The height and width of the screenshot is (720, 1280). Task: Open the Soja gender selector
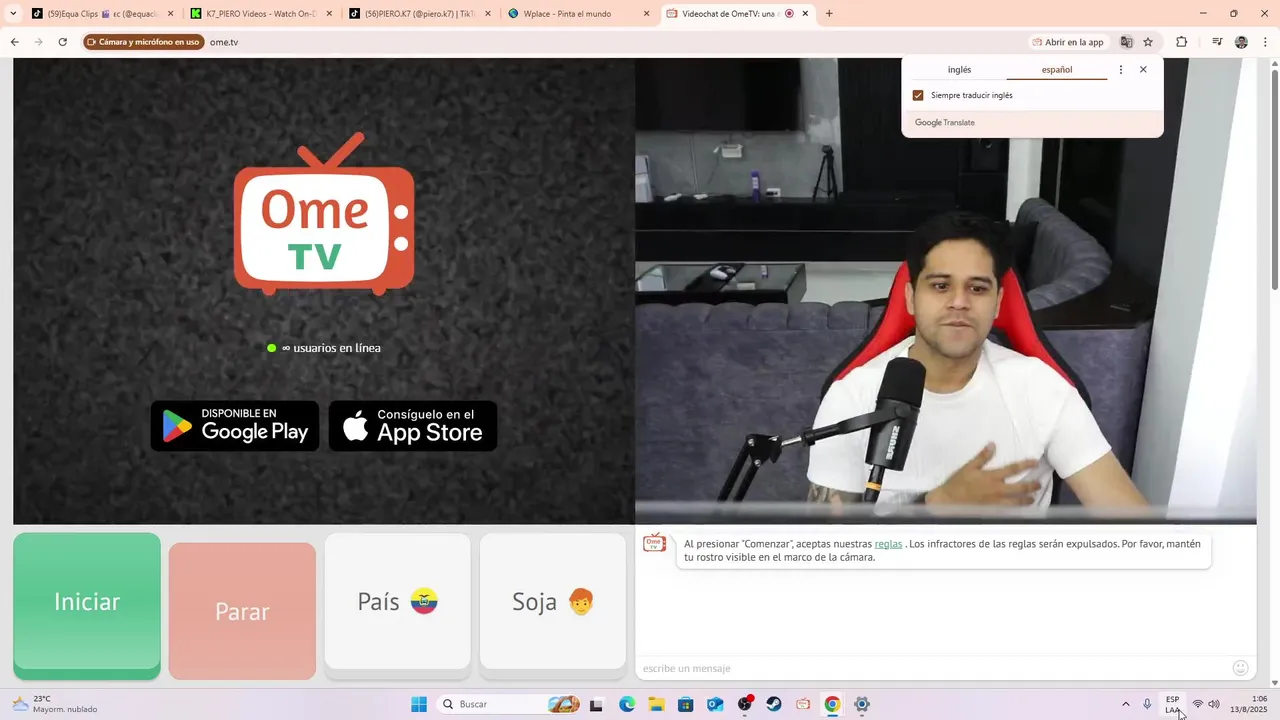[553, 603]
